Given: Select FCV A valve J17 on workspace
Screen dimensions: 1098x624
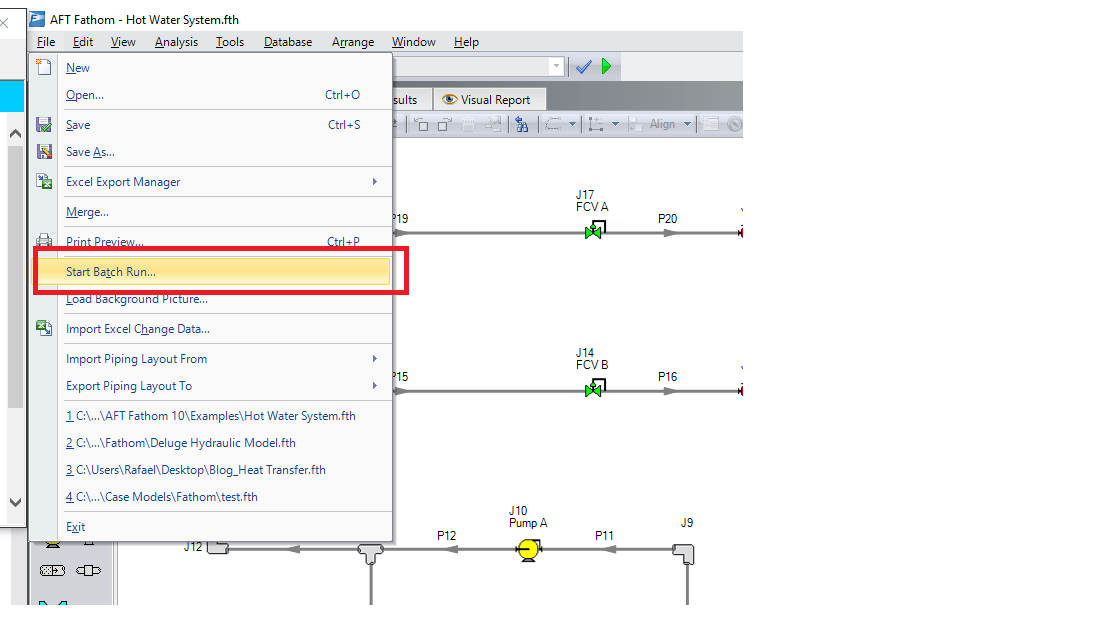Looking at the screenshot, I should point(595,230).
